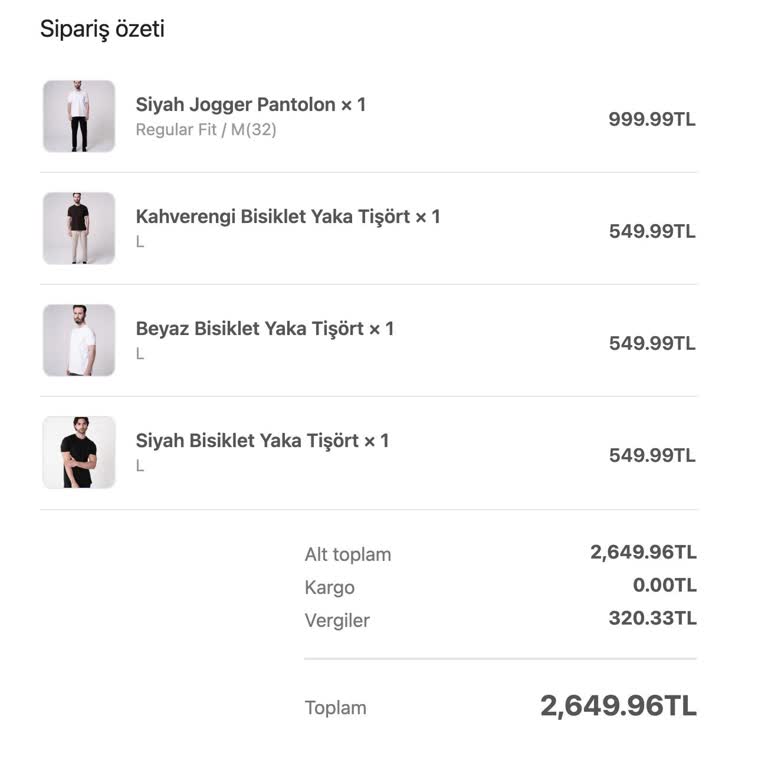This screenshot has width=768, height=768.
Task: Click the Siyah Tişört 549.99TL price
Action: pos(651,455)
